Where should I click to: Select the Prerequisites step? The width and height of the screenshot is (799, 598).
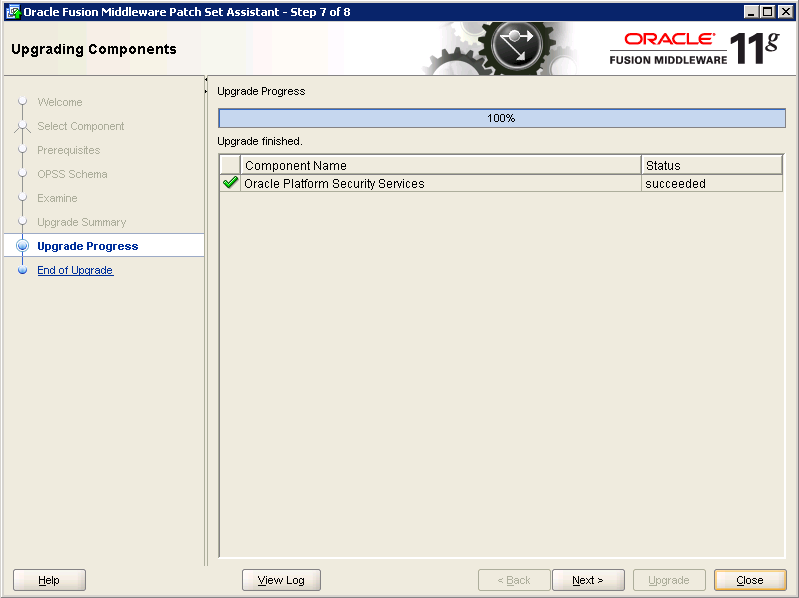click(x=68, y=150)
